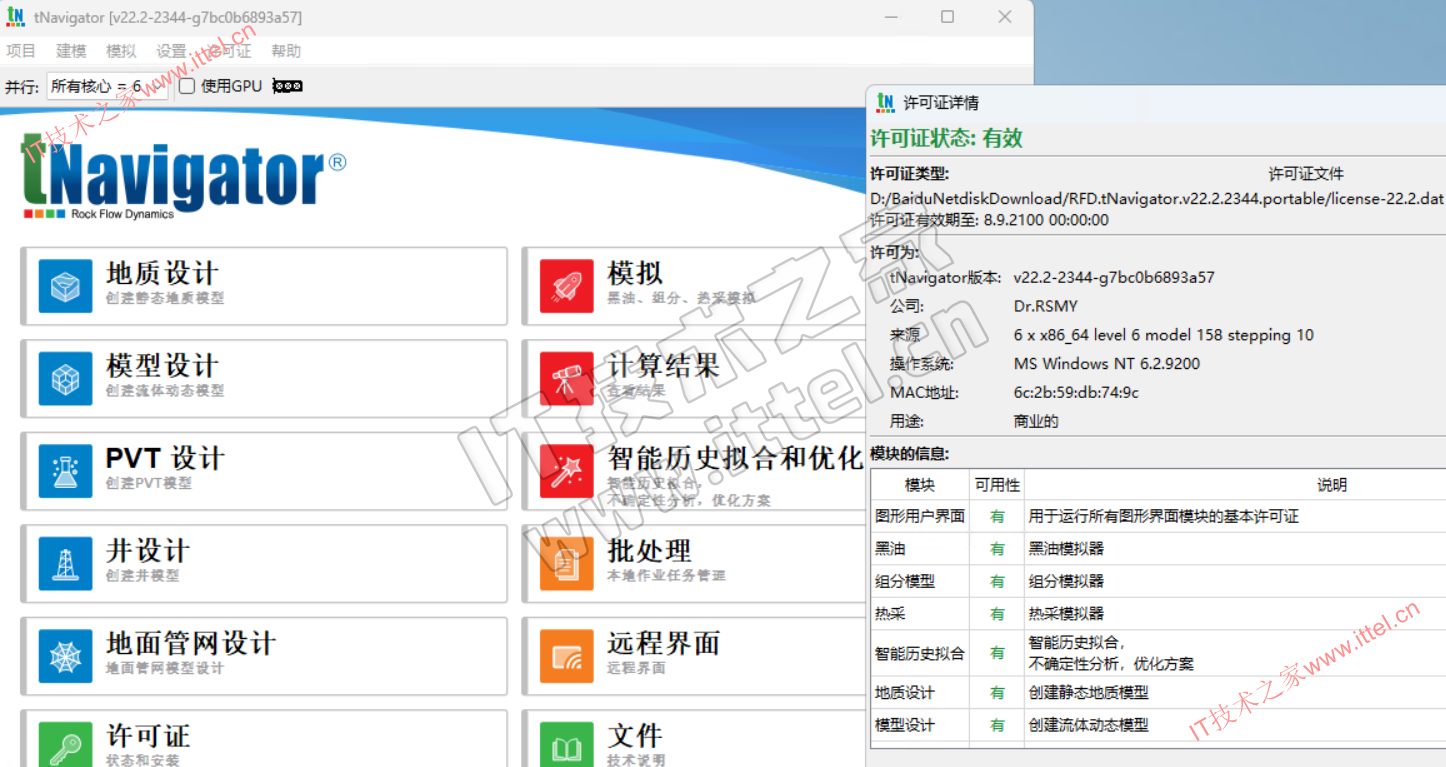The height and width of the screenshot is (767, 1446).
Task: Click the 可用性 column header
Action: 997,485
